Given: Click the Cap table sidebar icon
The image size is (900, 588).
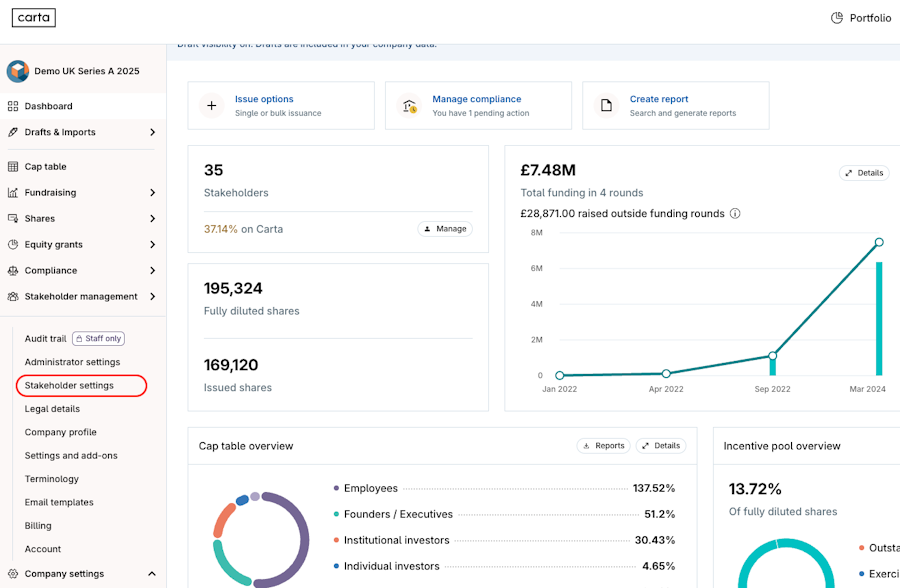Looking at the screenshot, I should tap(13, 167).
